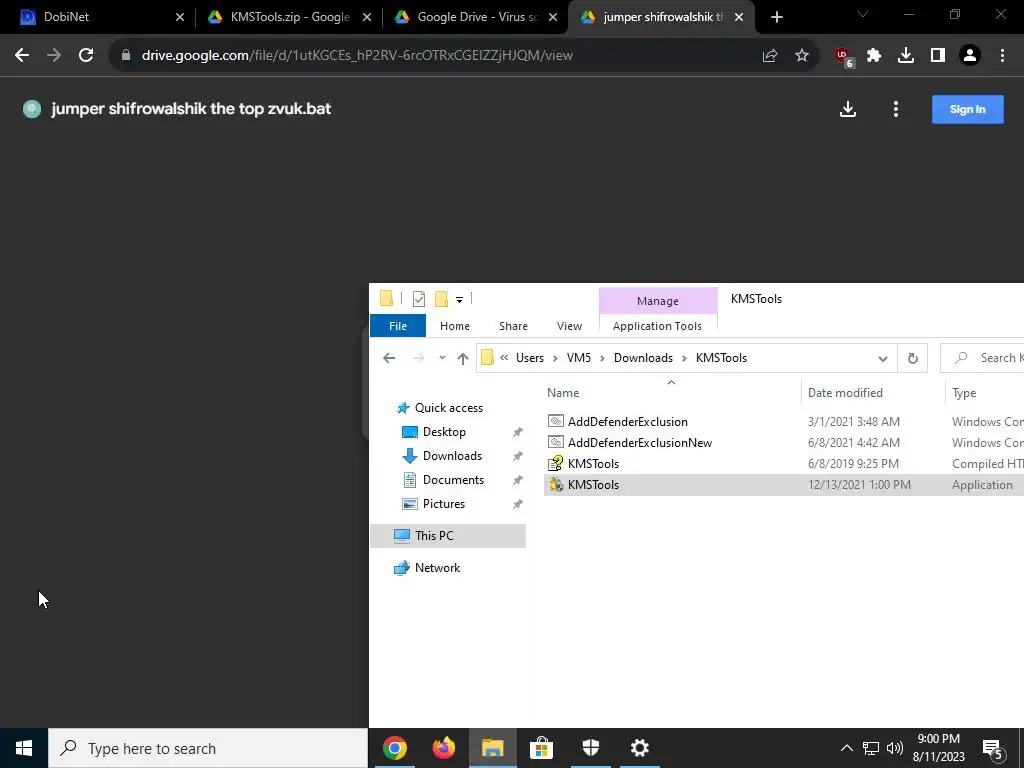Select This PC in navigation pane
Viewport: 1024px width, 768px height.
(x=448, y=536)
